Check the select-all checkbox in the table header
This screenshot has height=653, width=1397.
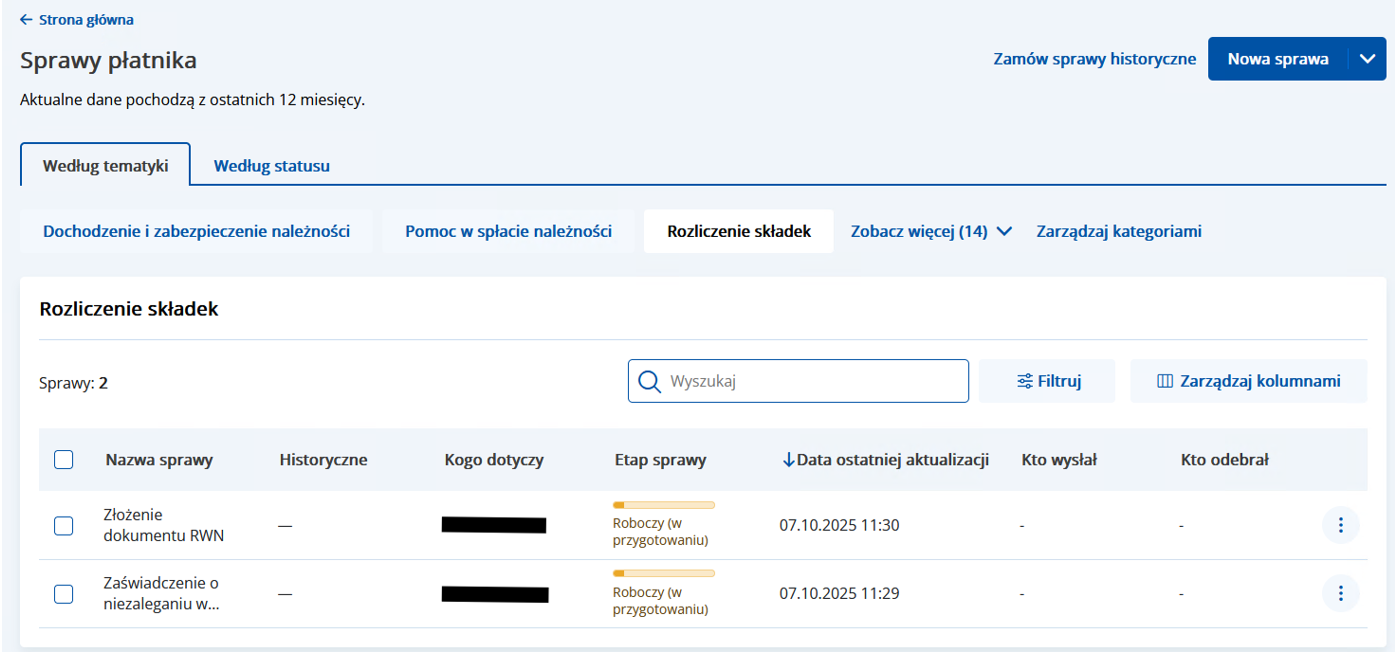point(63,459)
